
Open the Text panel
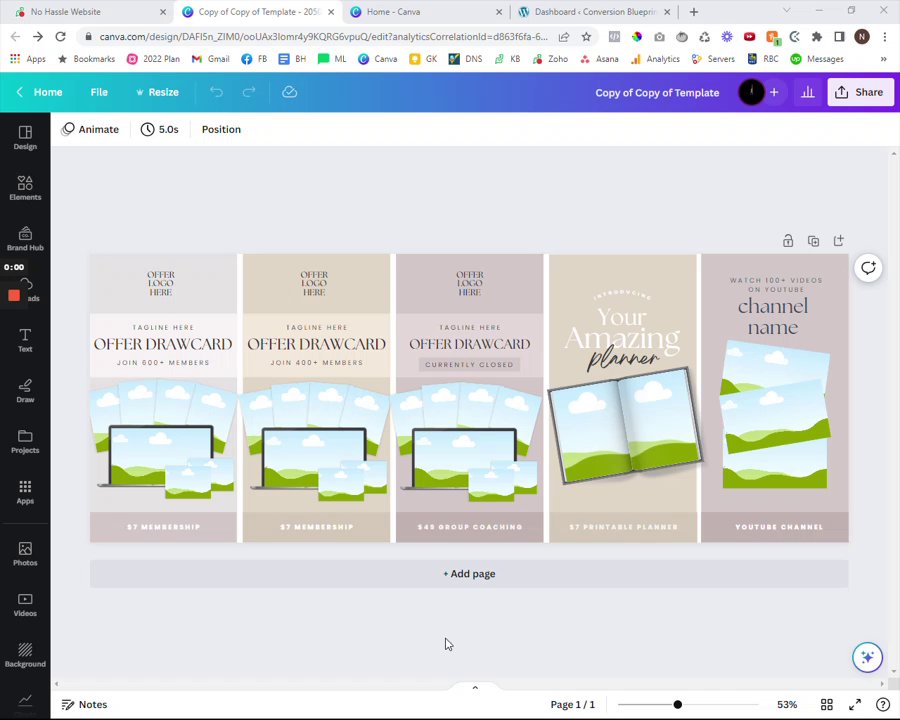coord(25,340)
